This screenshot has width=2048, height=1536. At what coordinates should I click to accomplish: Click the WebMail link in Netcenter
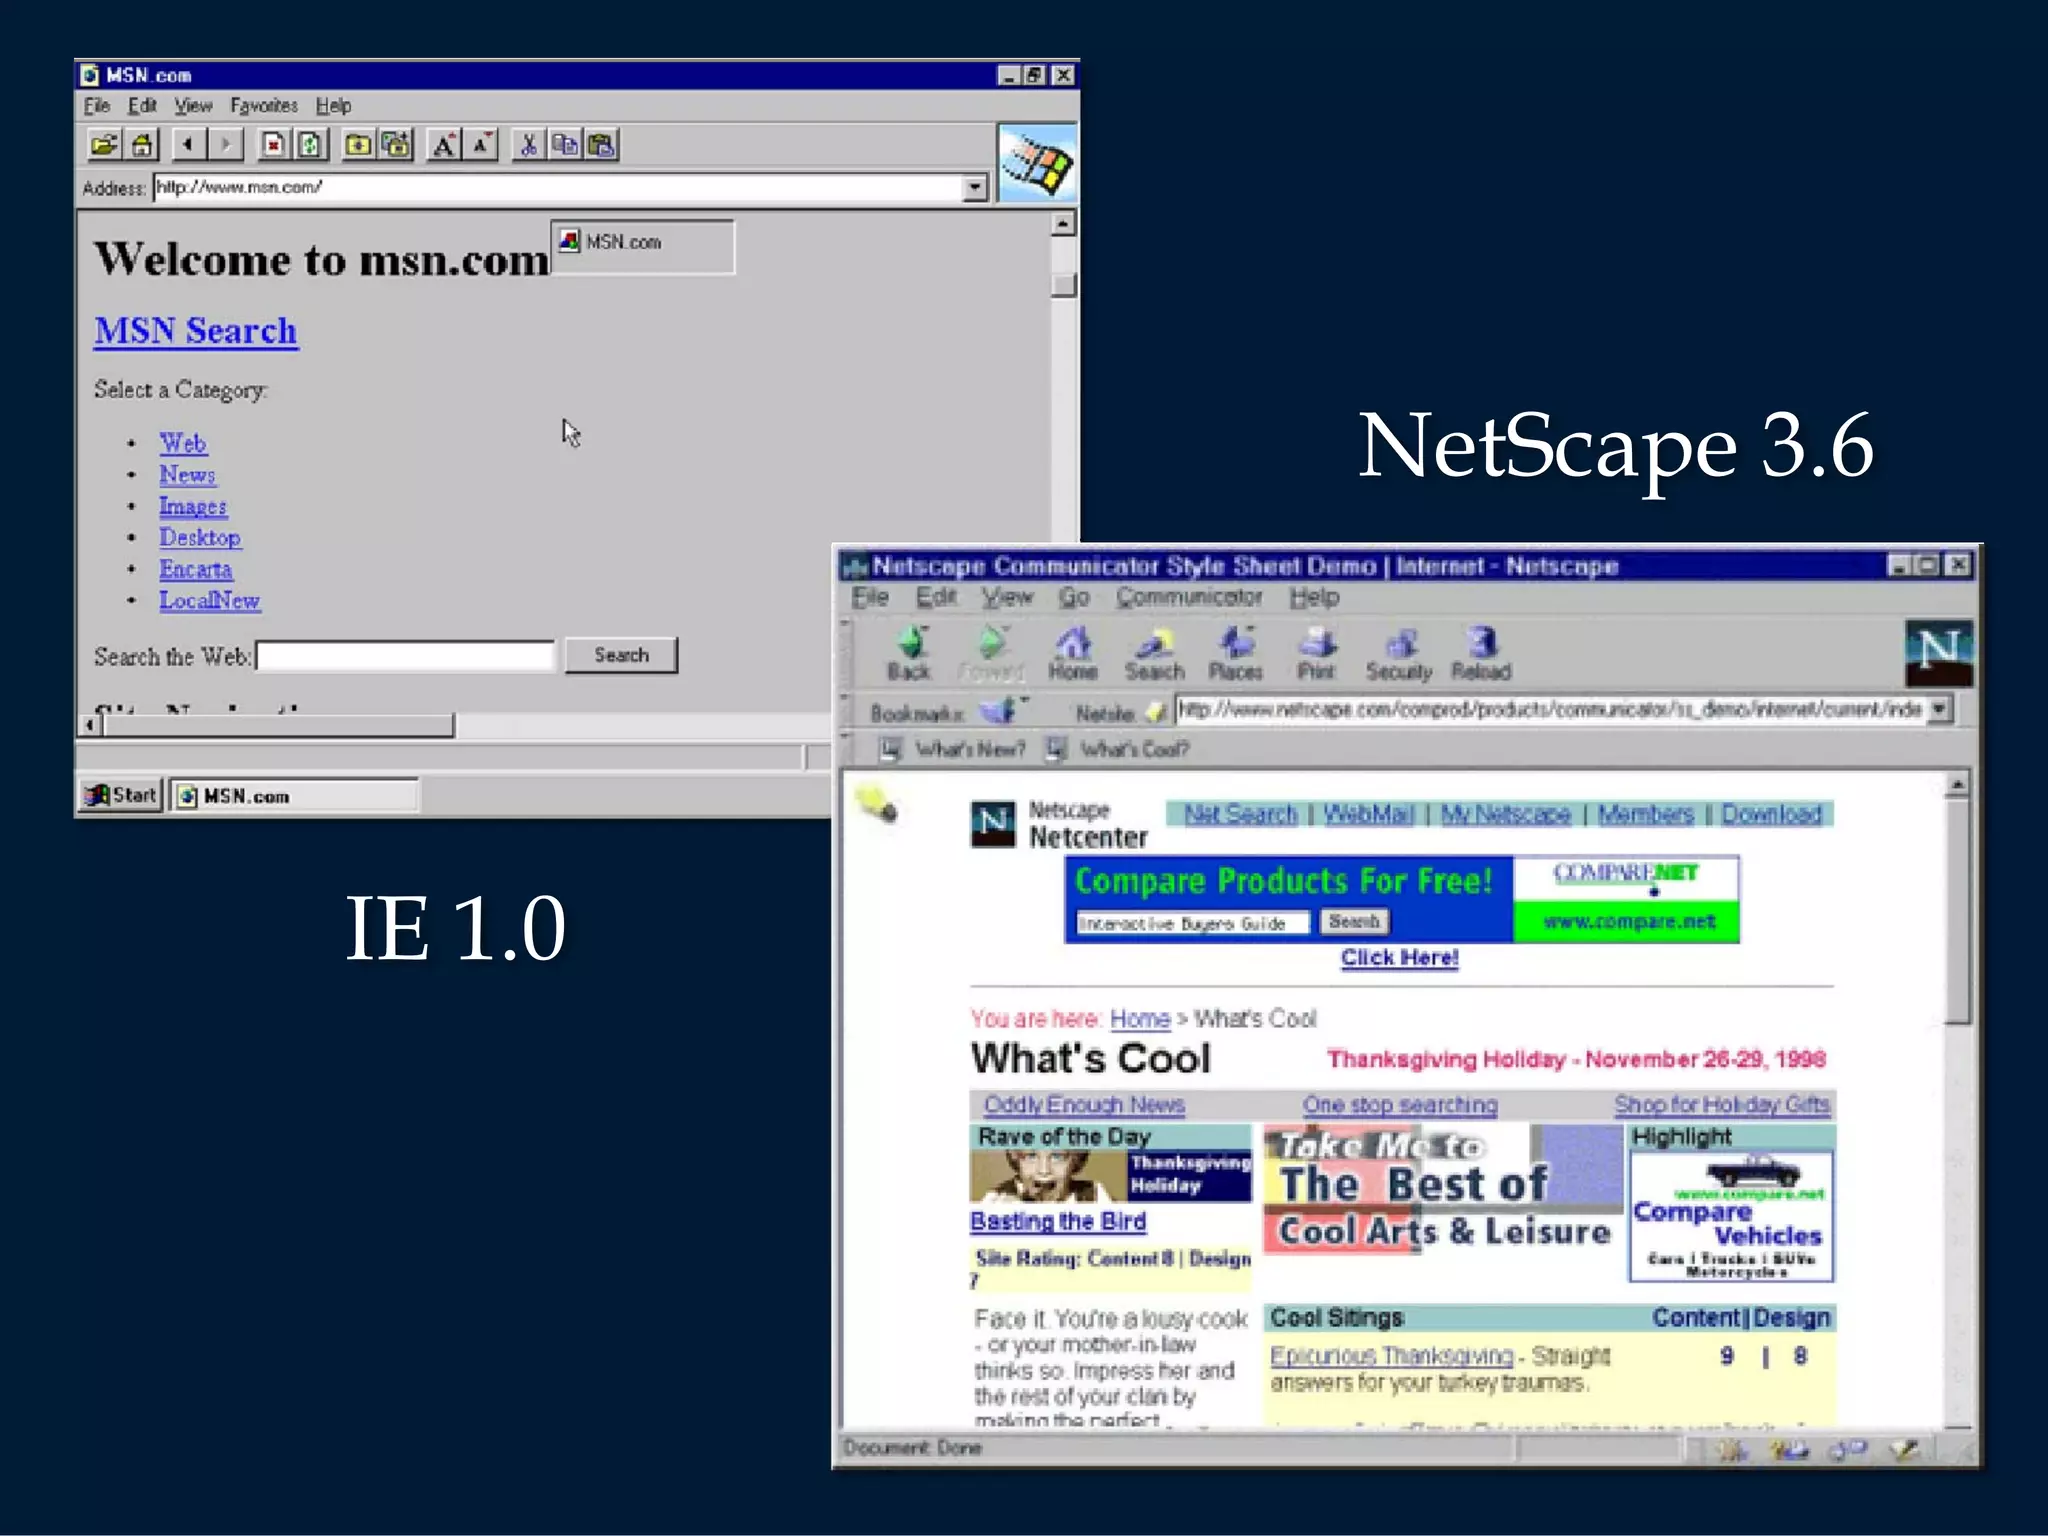(1368, 814)
